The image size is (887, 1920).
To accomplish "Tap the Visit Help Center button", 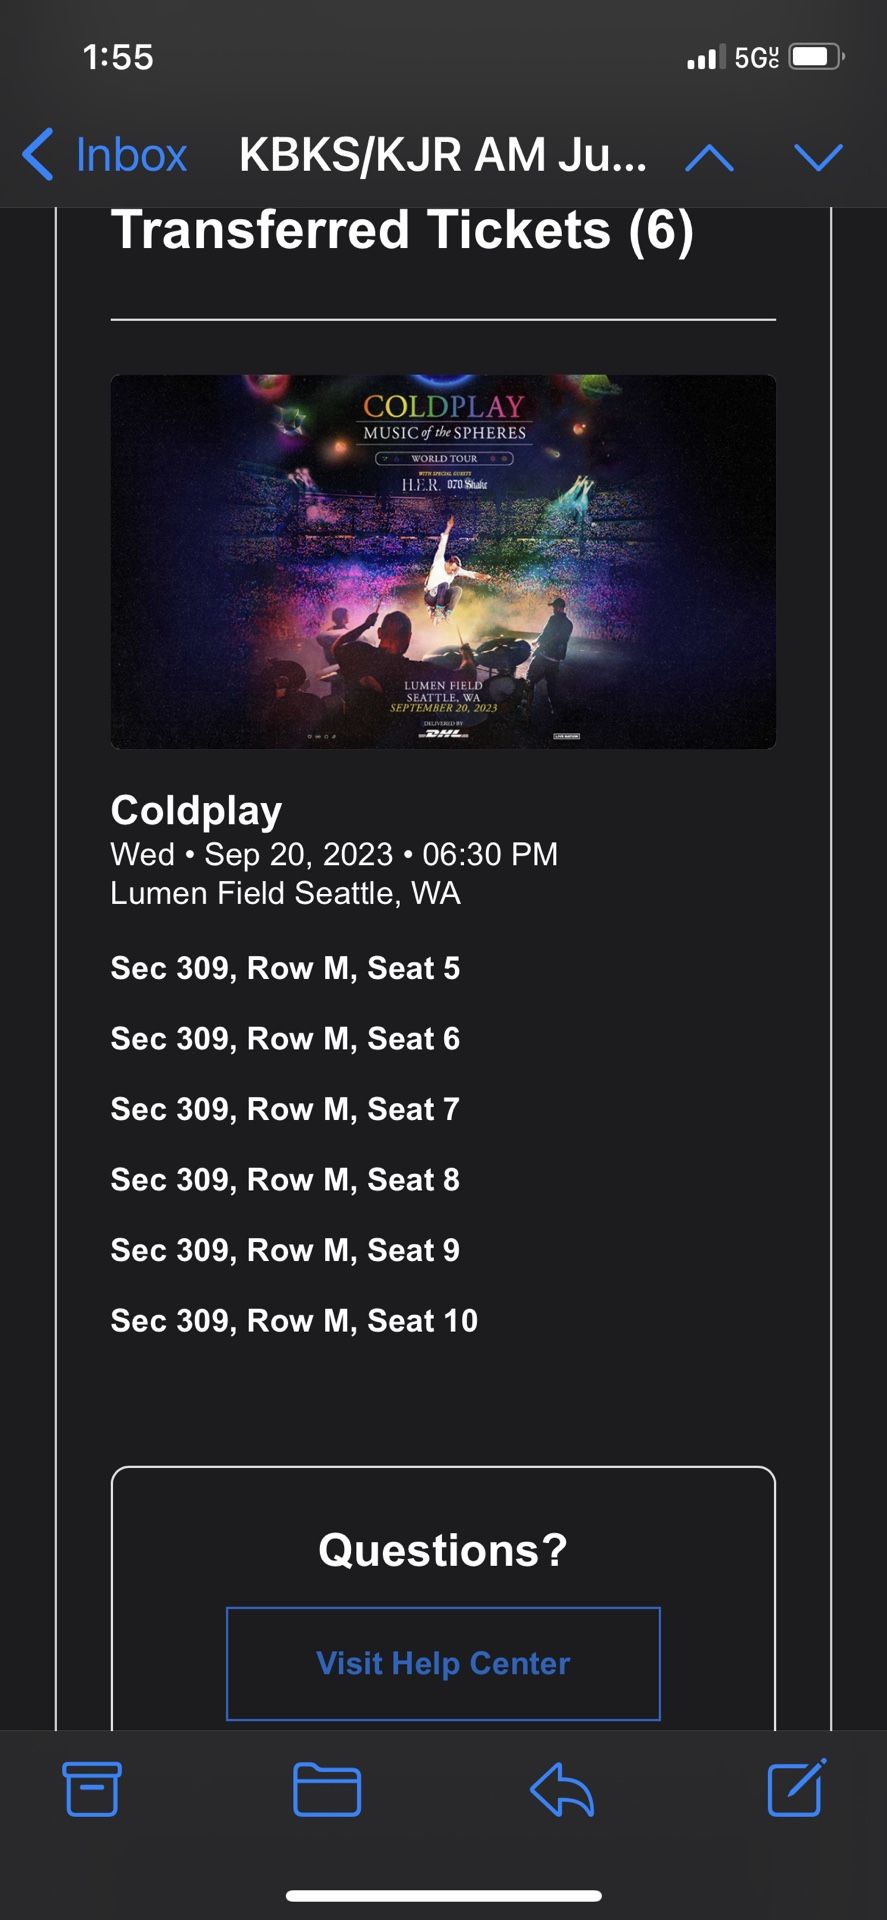I will pos(443,1663).
